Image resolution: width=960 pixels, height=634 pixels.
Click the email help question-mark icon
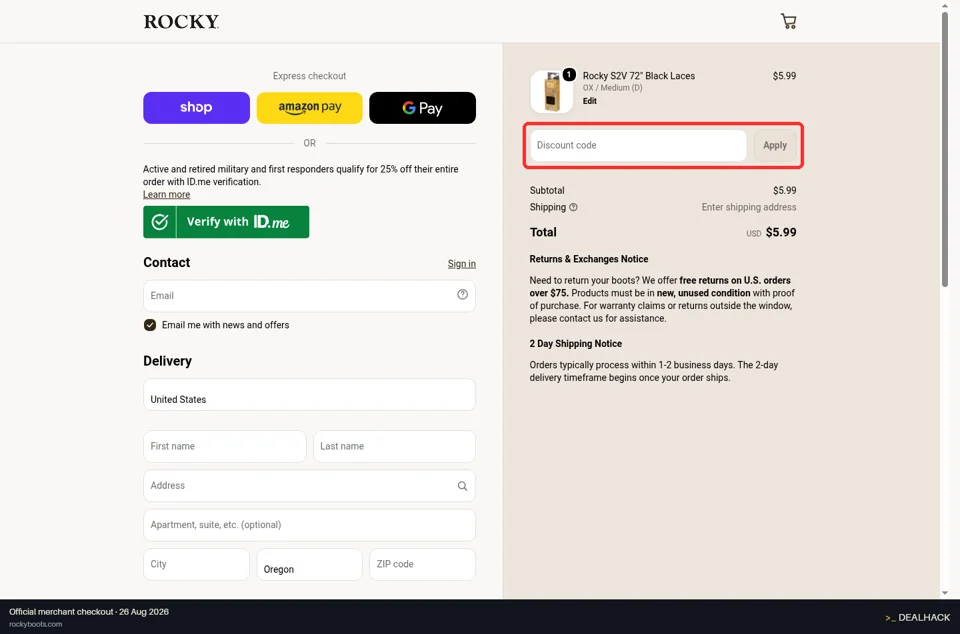[462, 294]
